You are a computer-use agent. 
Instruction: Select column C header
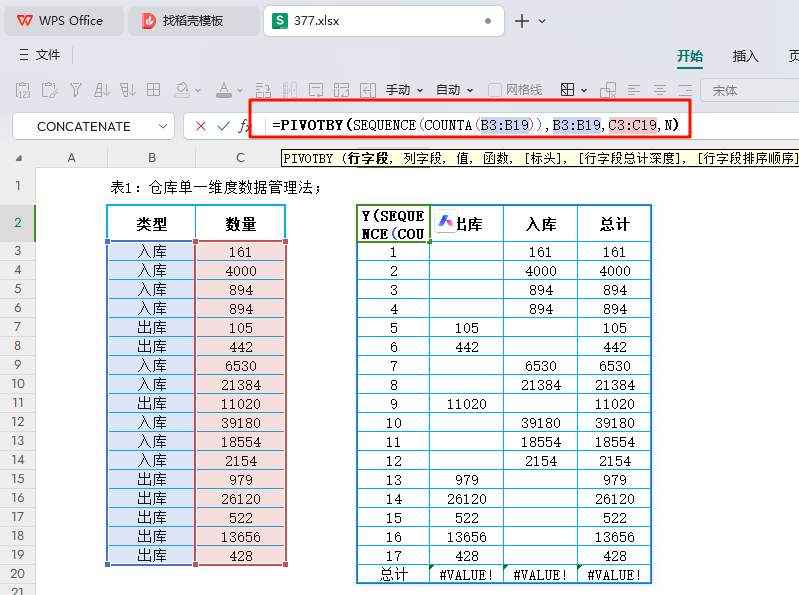pos(240,157)
